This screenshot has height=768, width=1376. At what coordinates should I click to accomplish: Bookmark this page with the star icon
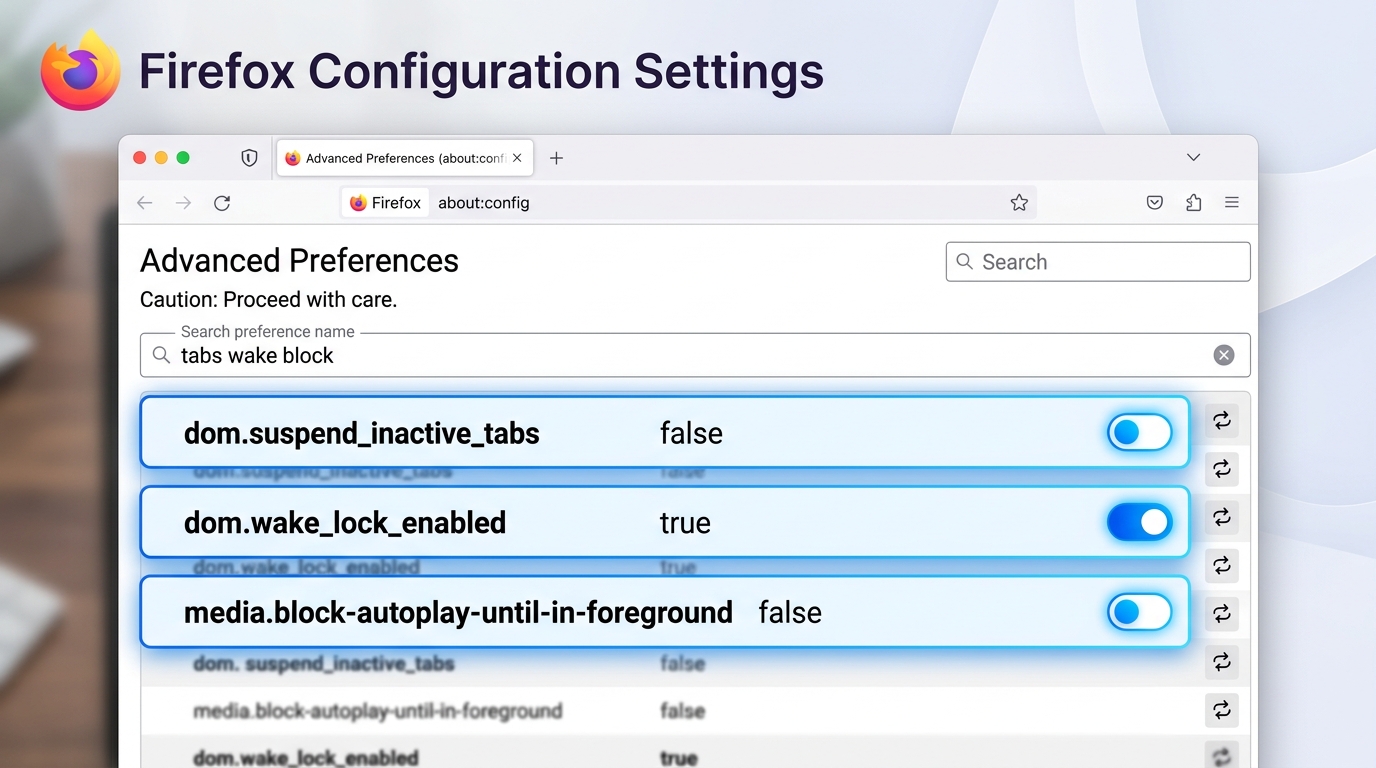[x=1019, y=203]
